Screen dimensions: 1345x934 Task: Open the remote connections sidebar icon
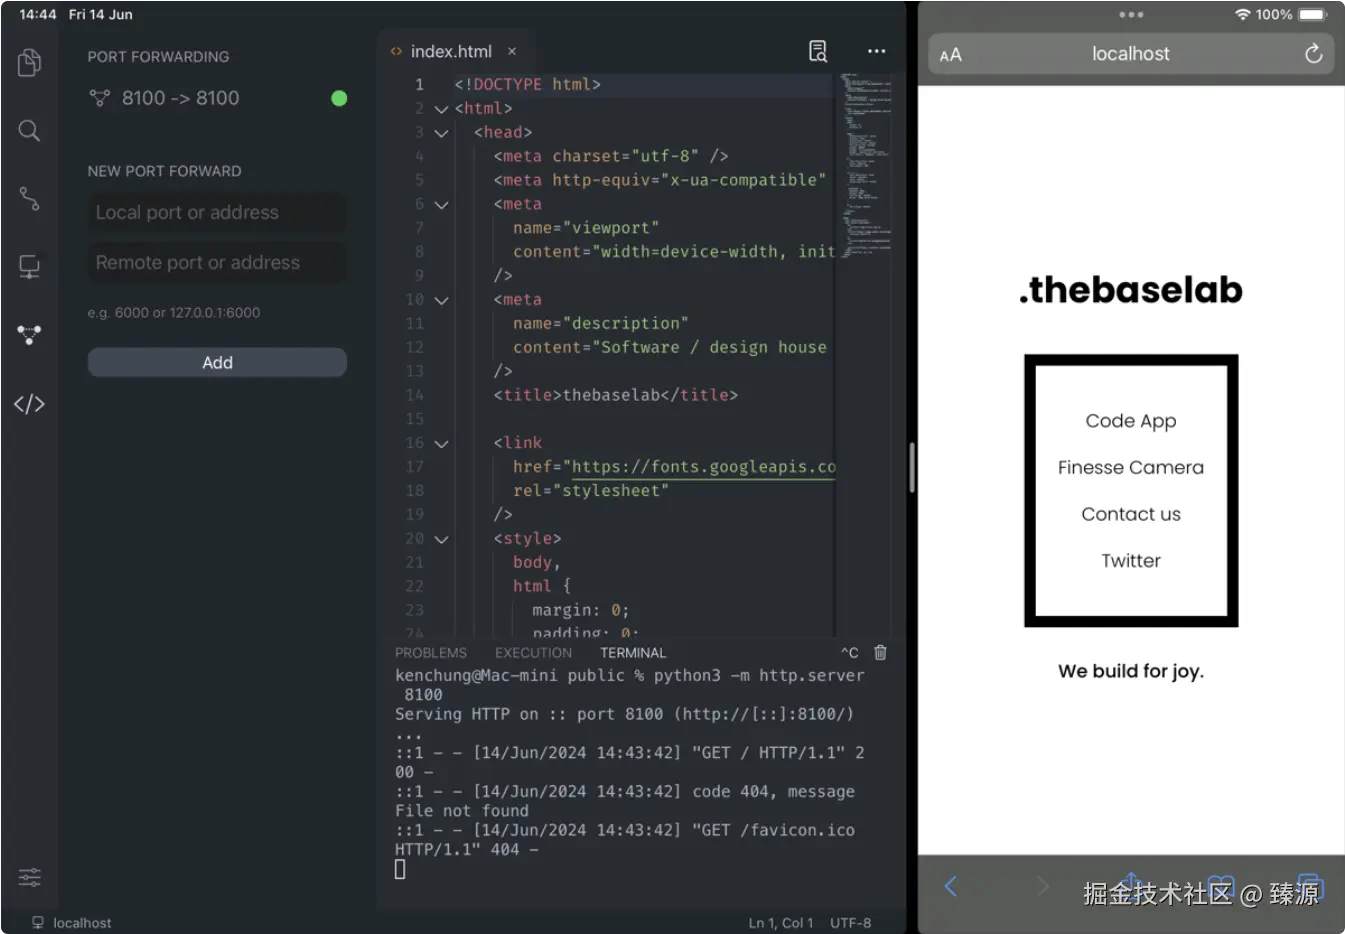click(29, 266)
